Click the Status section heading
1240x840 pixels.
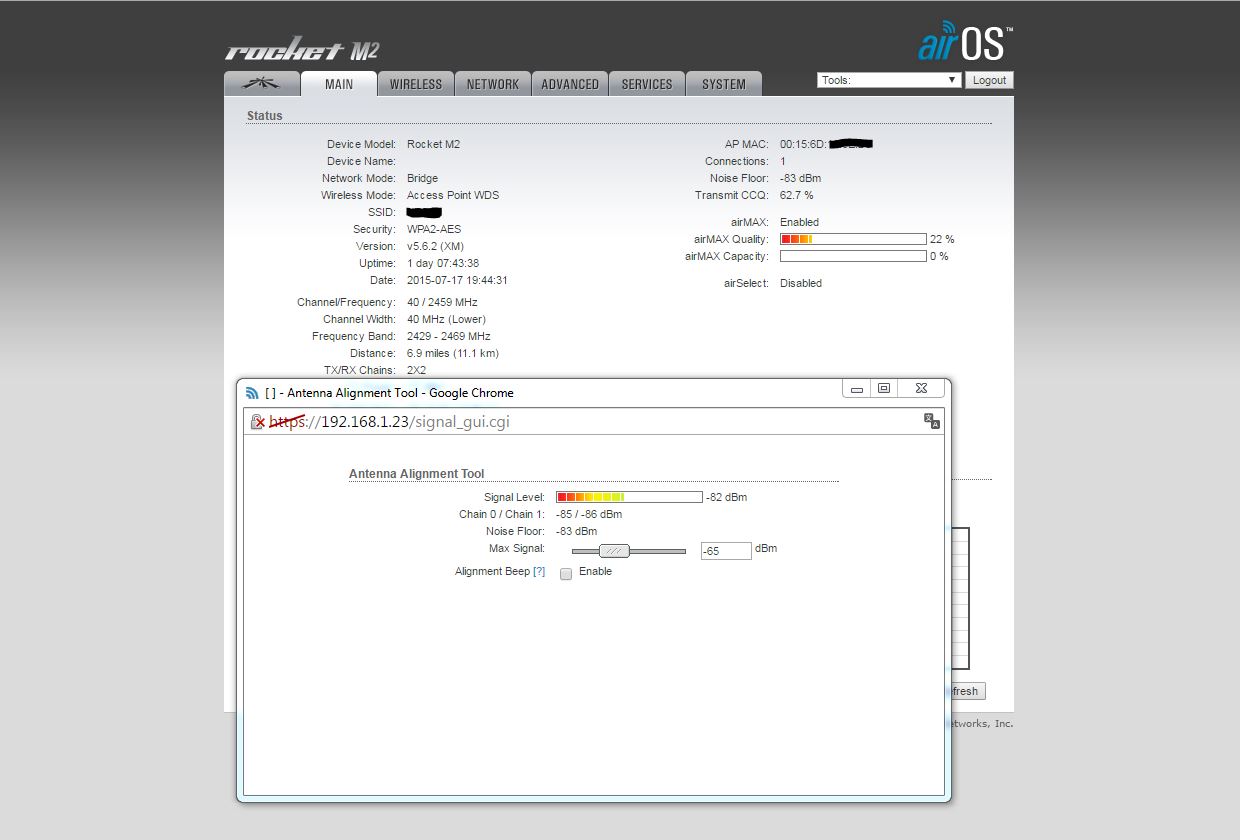[265, 116]
